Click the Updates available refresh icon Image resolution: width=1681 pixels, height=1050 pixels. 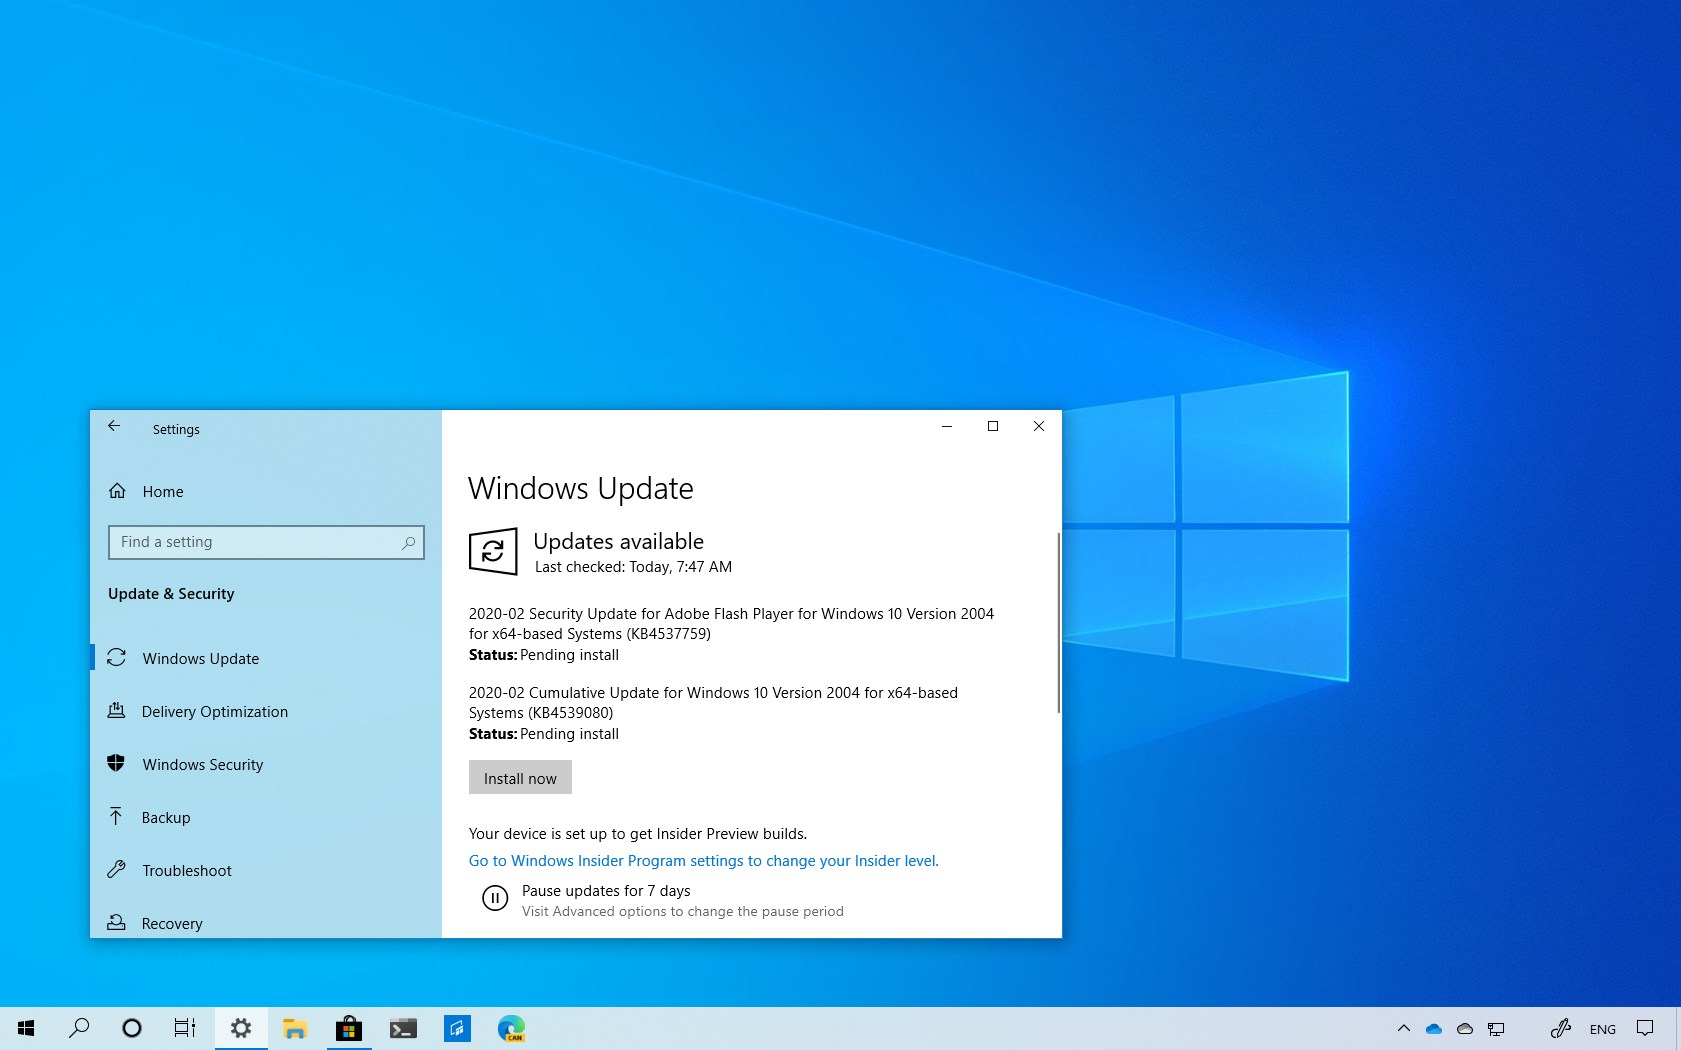(x=494, y=551)
